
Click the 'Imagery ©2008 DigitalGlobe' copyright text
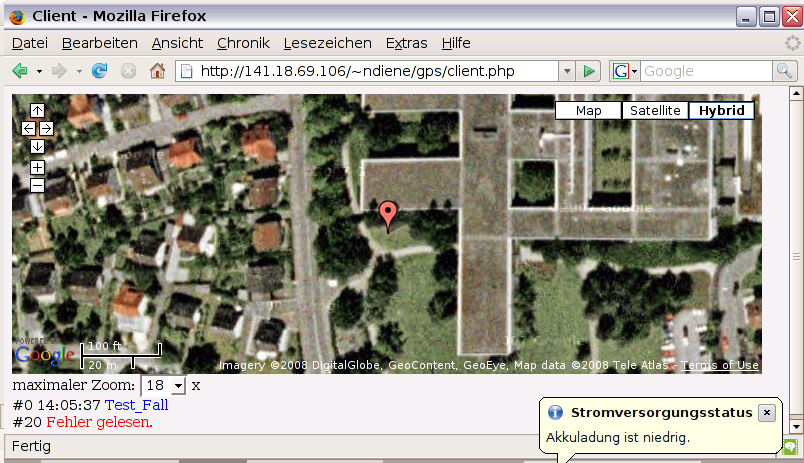pyautogui.click(x=299, y=365)
